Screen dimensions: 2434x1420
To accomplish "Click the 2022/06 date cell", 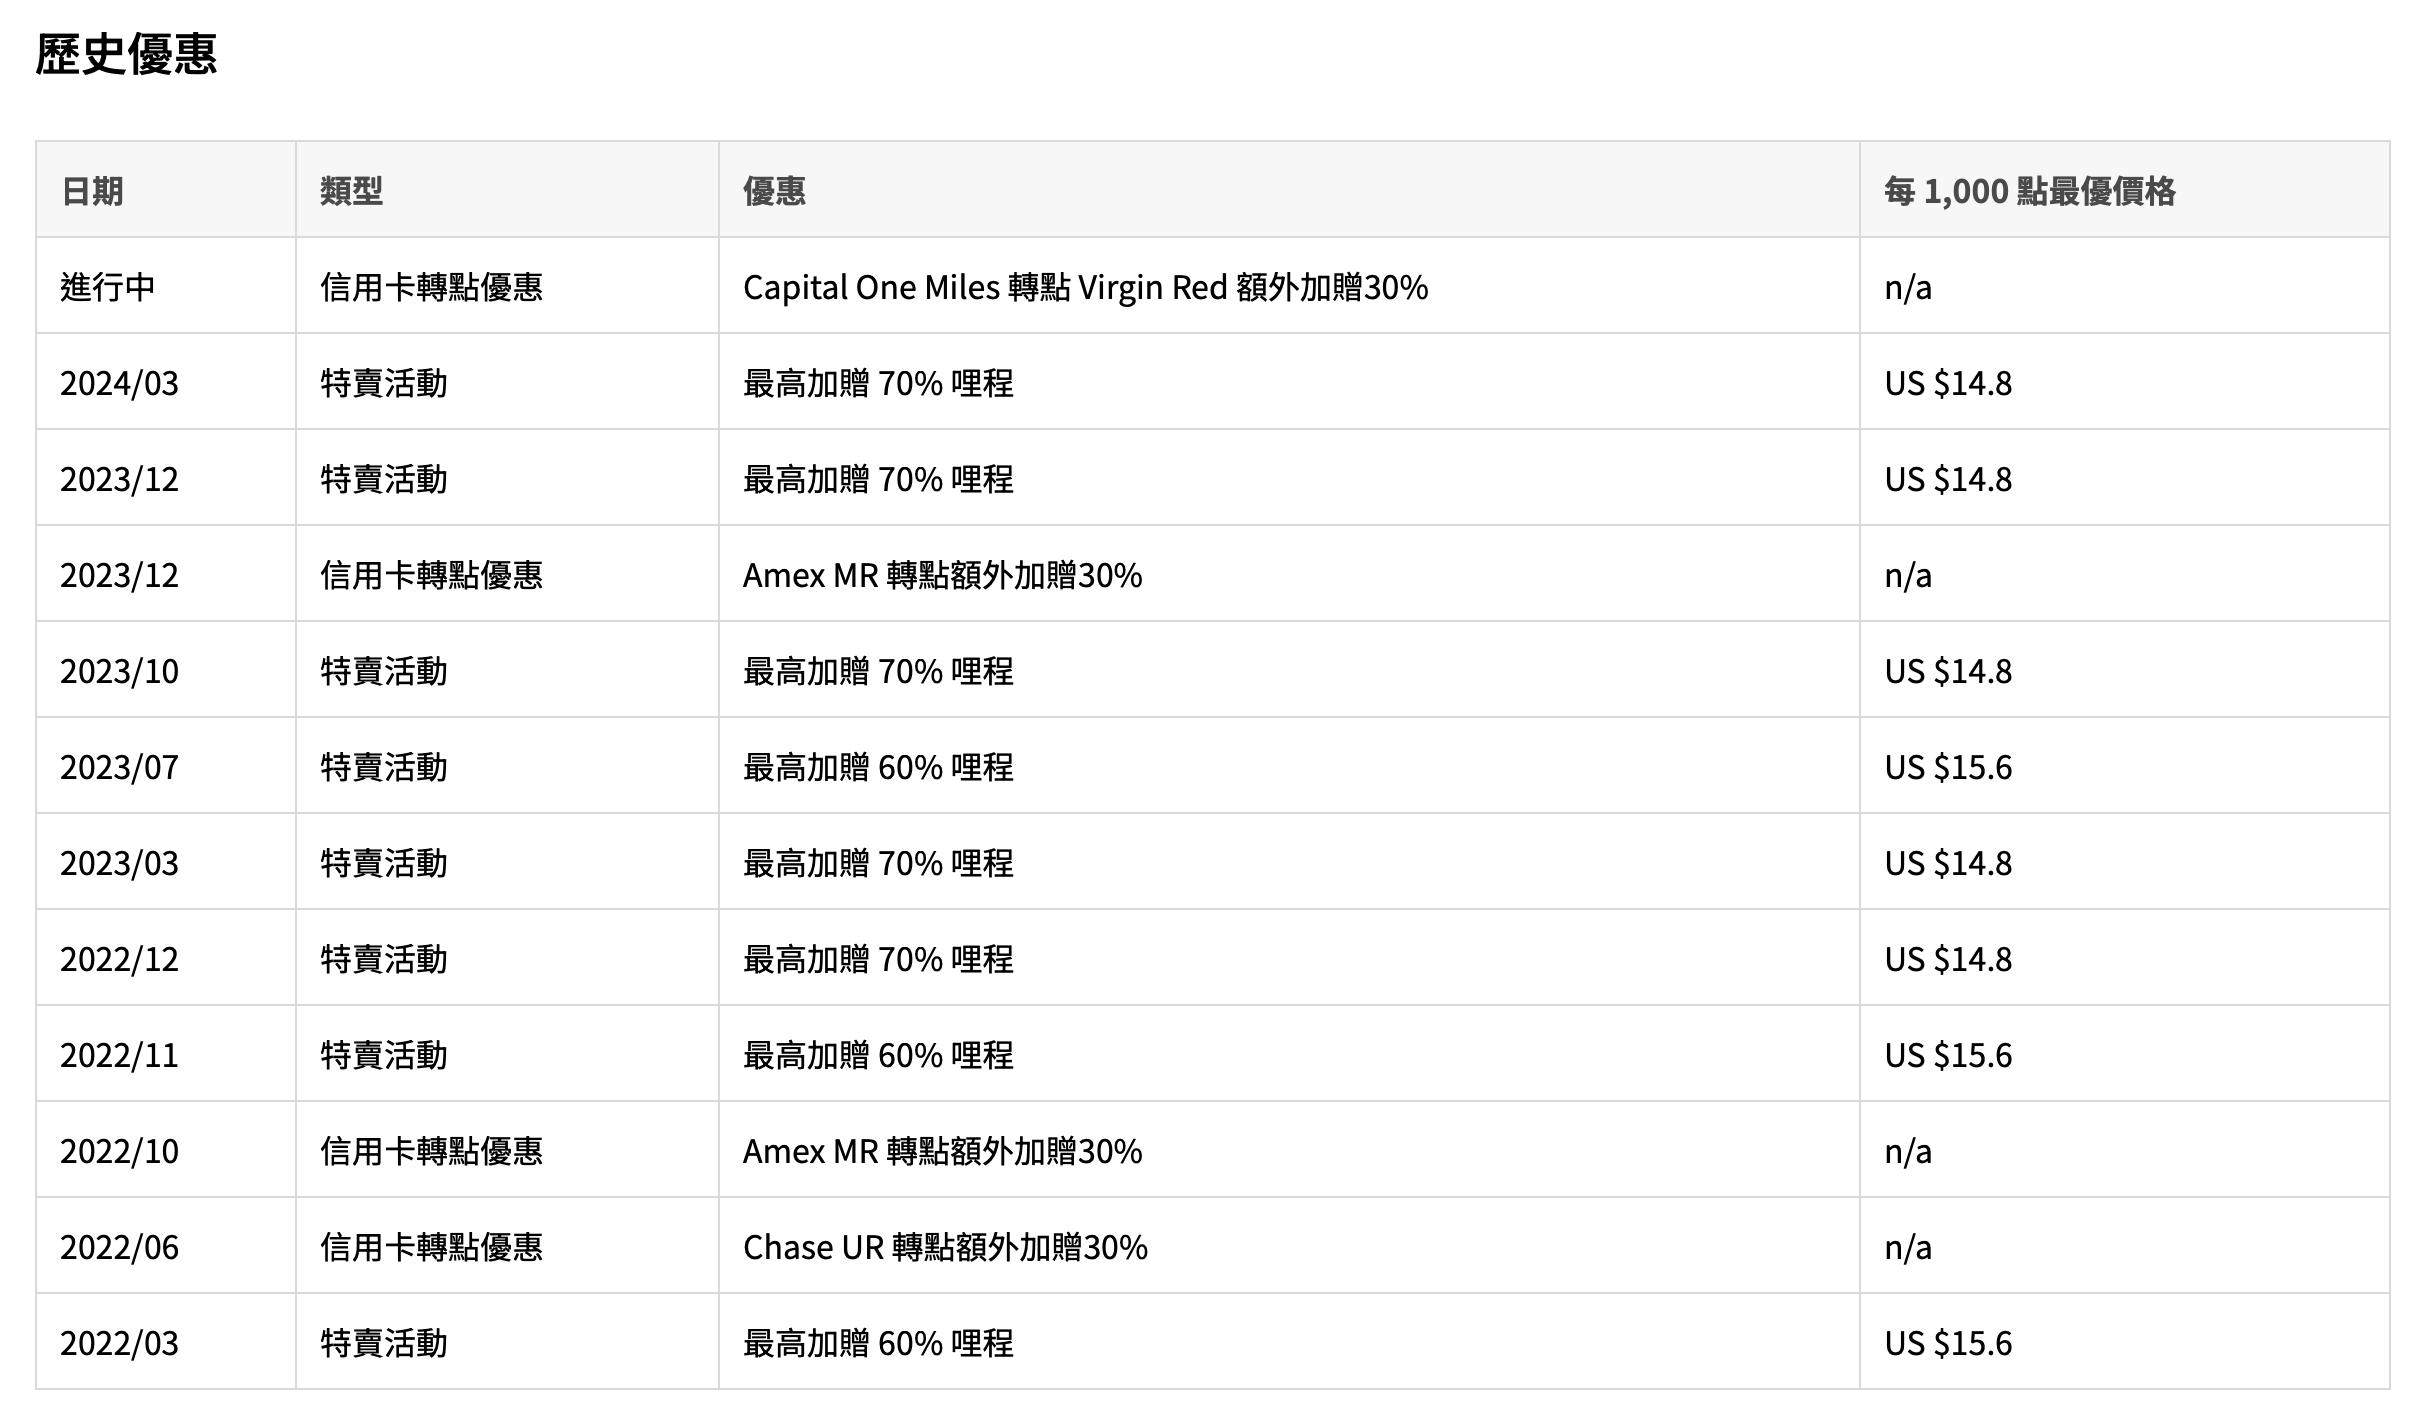I will tap(119, 1247).
